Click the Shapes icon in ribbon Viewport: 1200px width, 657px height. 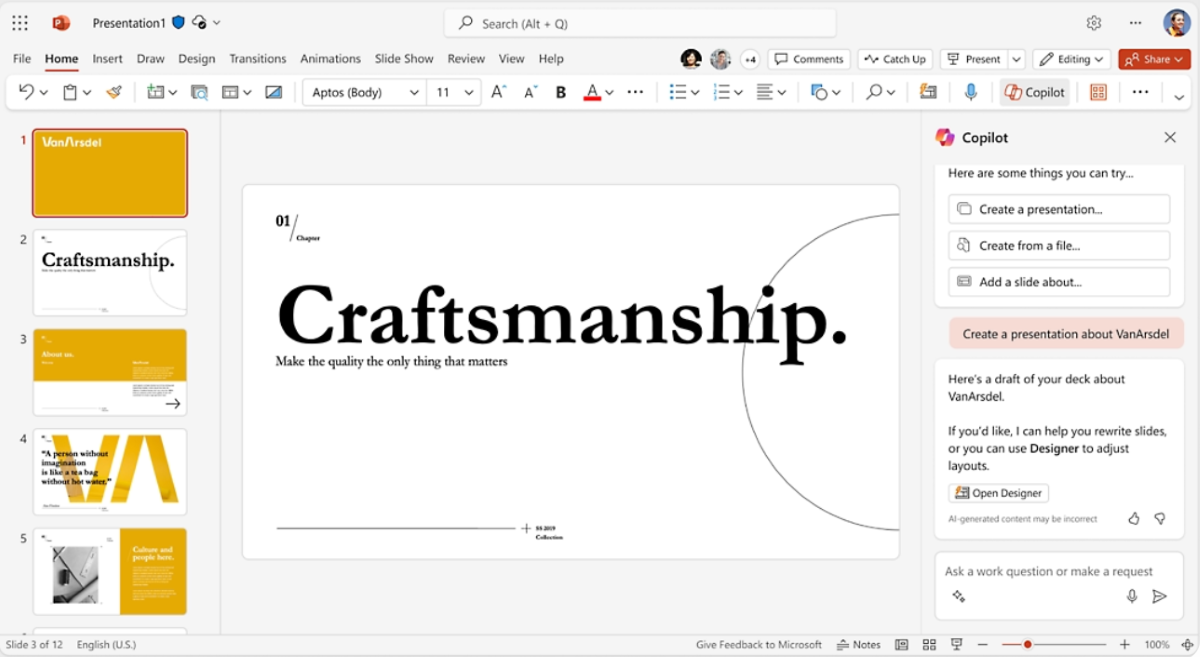point(820,92)
